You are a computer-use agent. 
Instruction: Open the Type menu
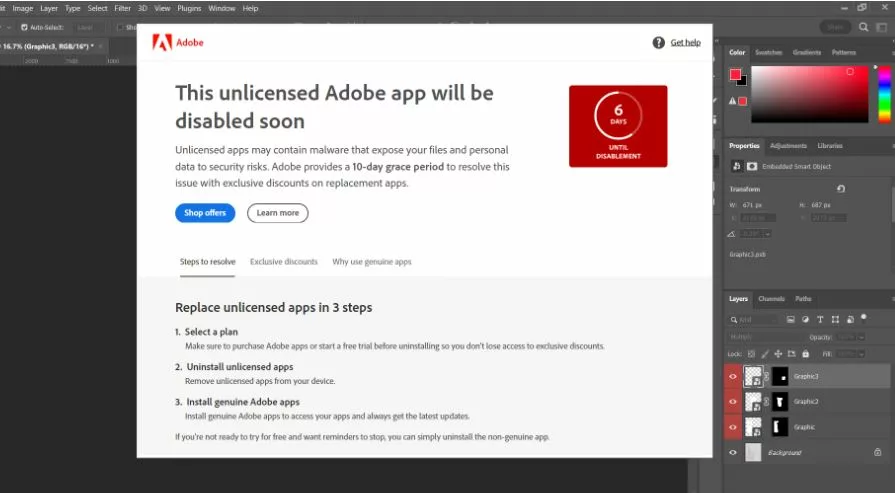[72, 9]
